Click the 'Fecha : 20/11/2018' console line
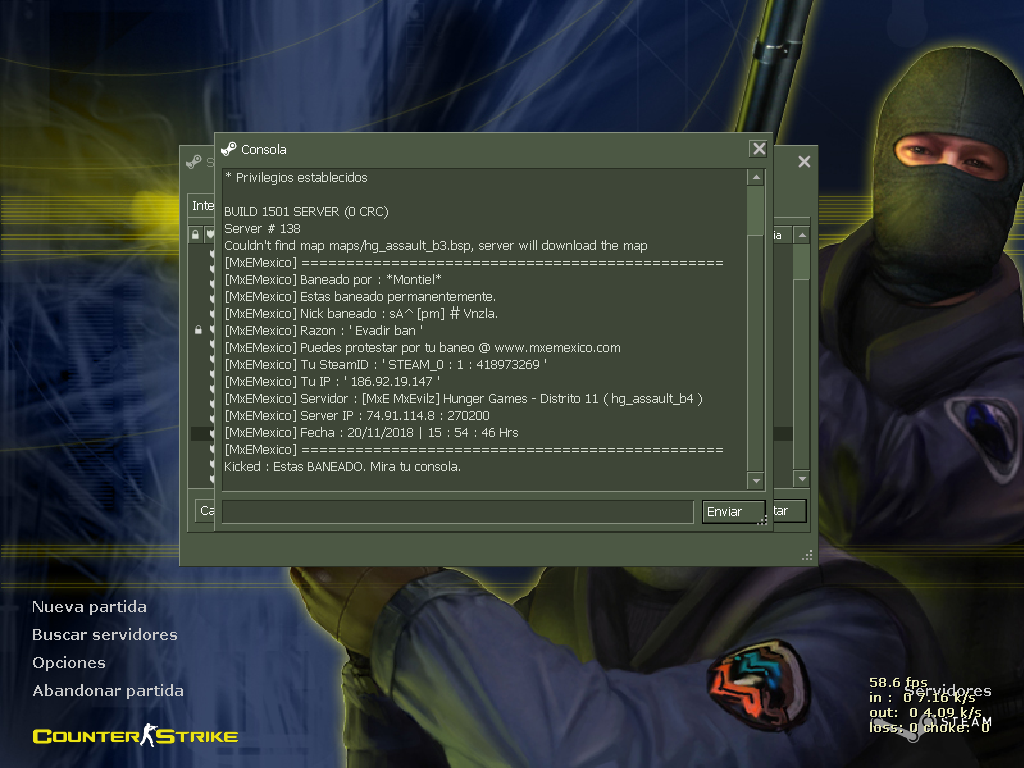 pos(372,432)
